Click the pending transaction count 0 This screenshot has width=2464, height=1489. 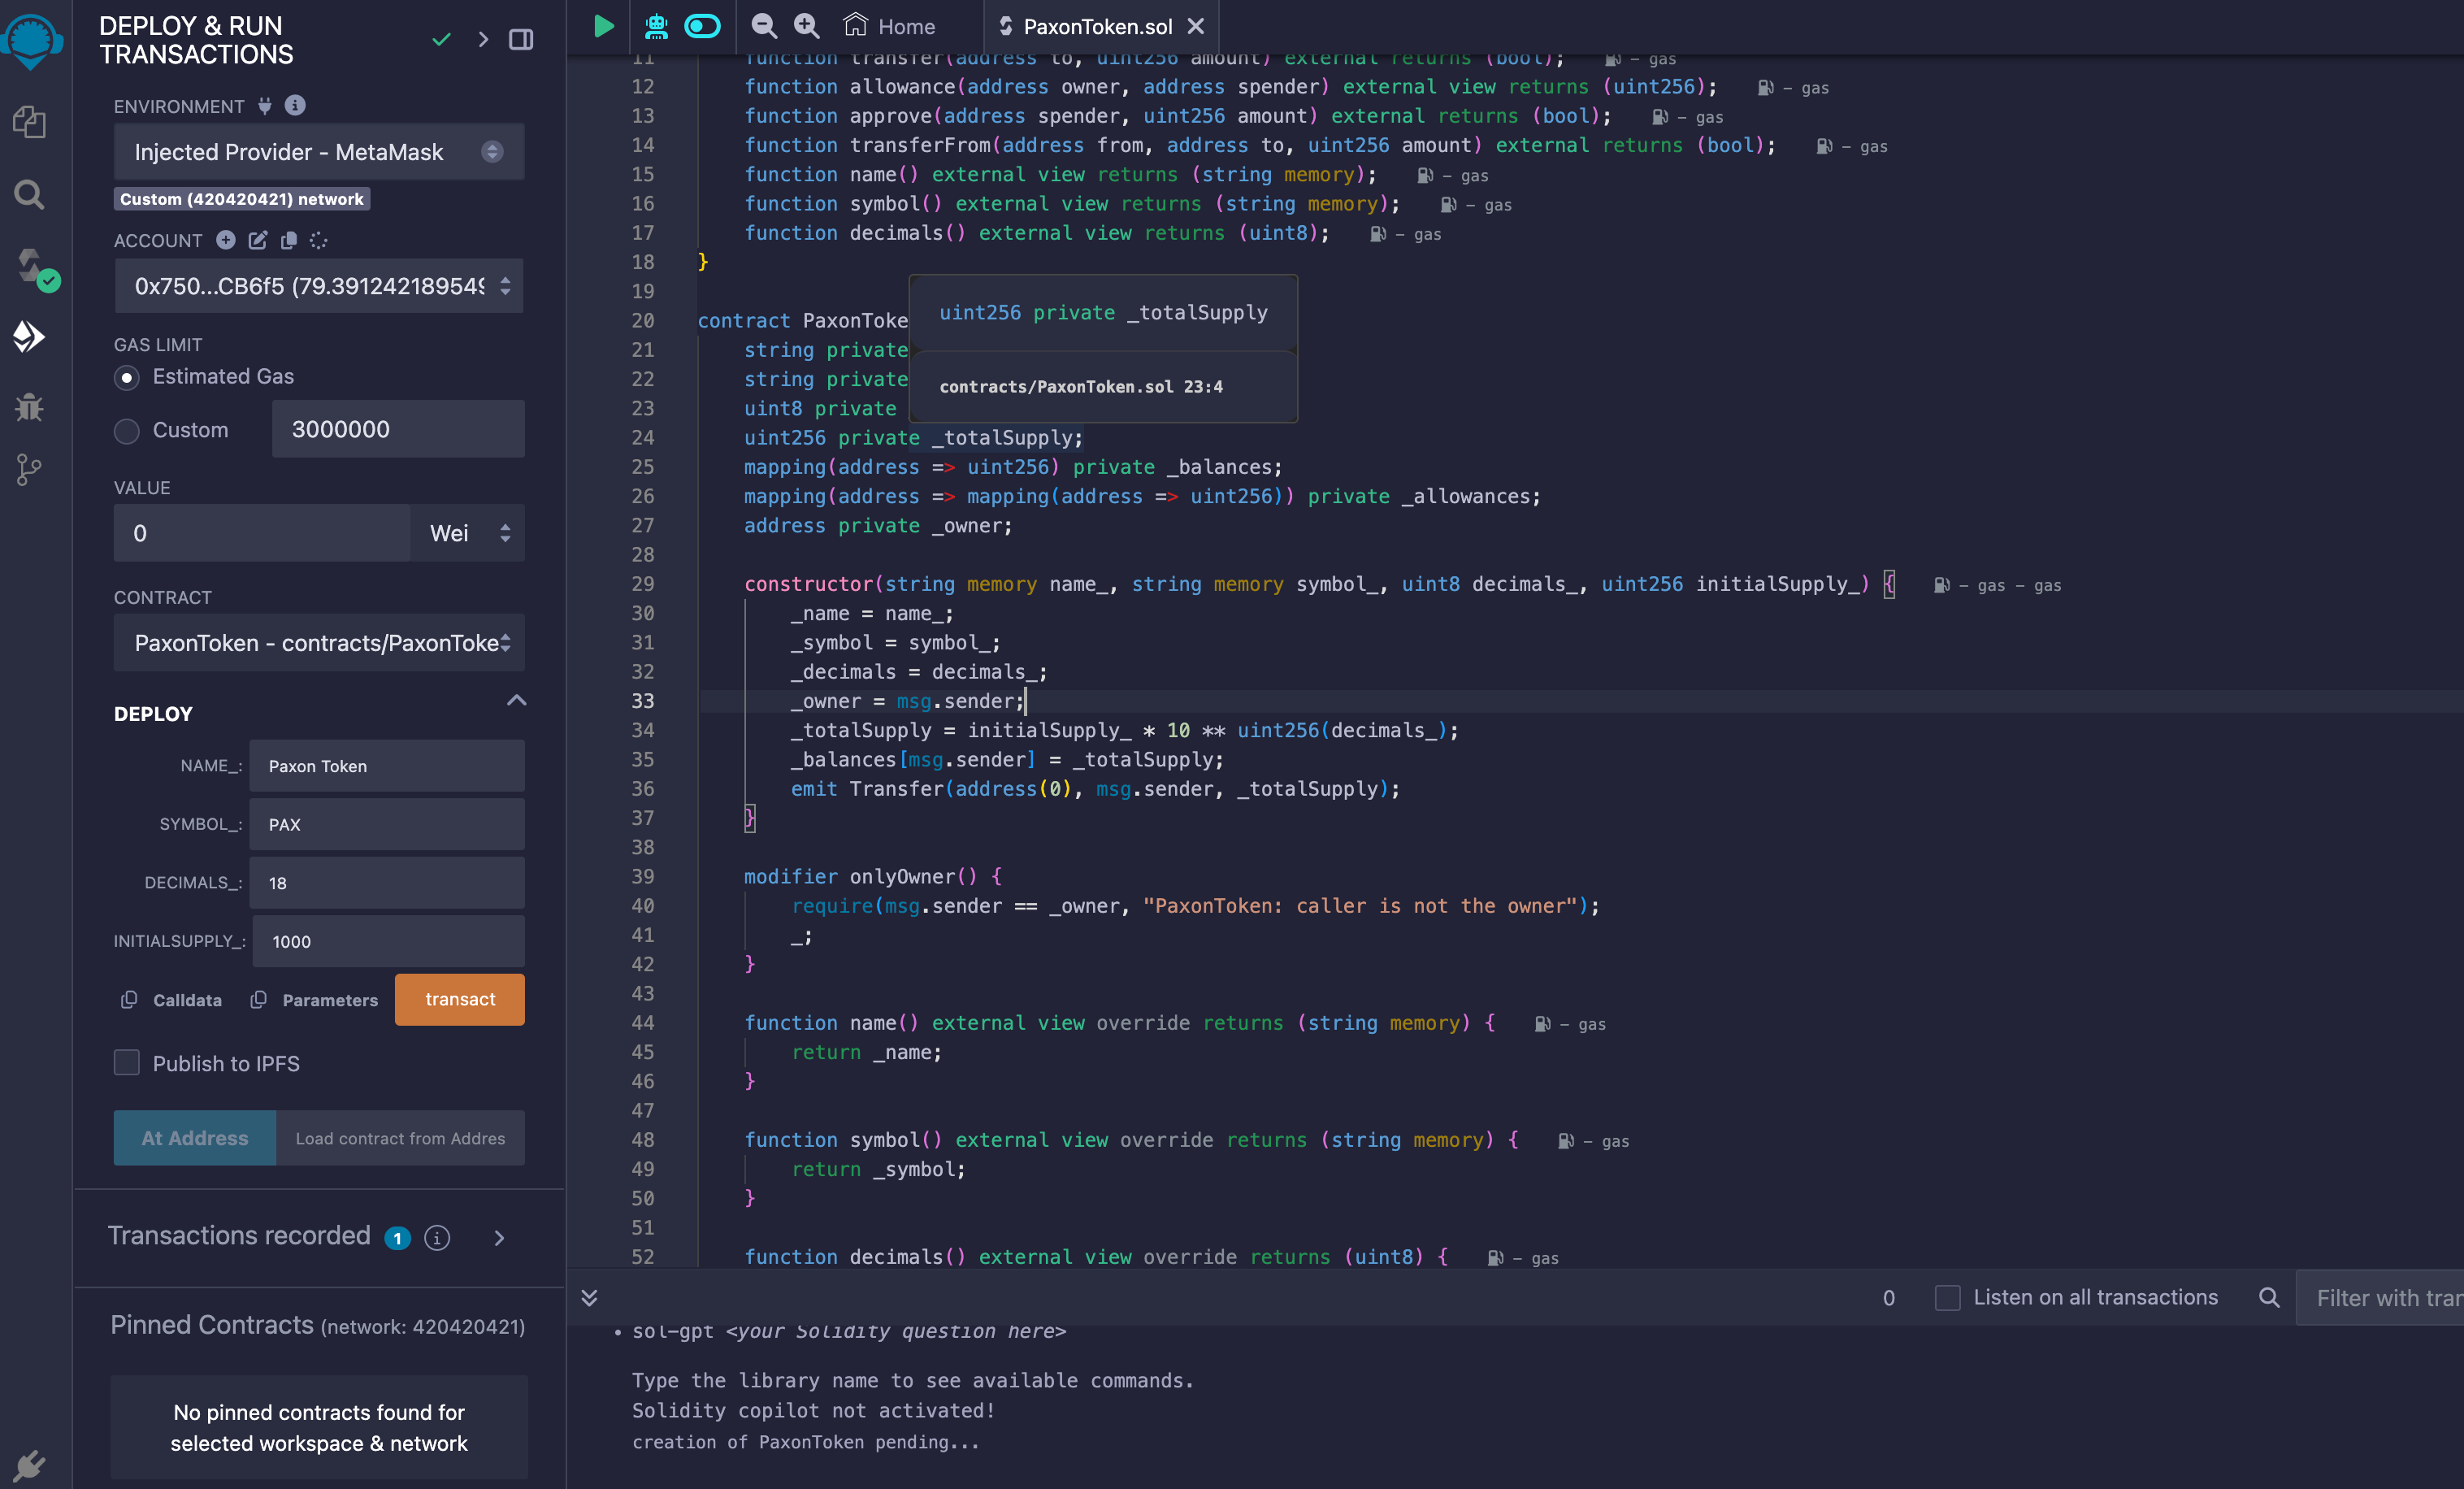(1888, 1297)
